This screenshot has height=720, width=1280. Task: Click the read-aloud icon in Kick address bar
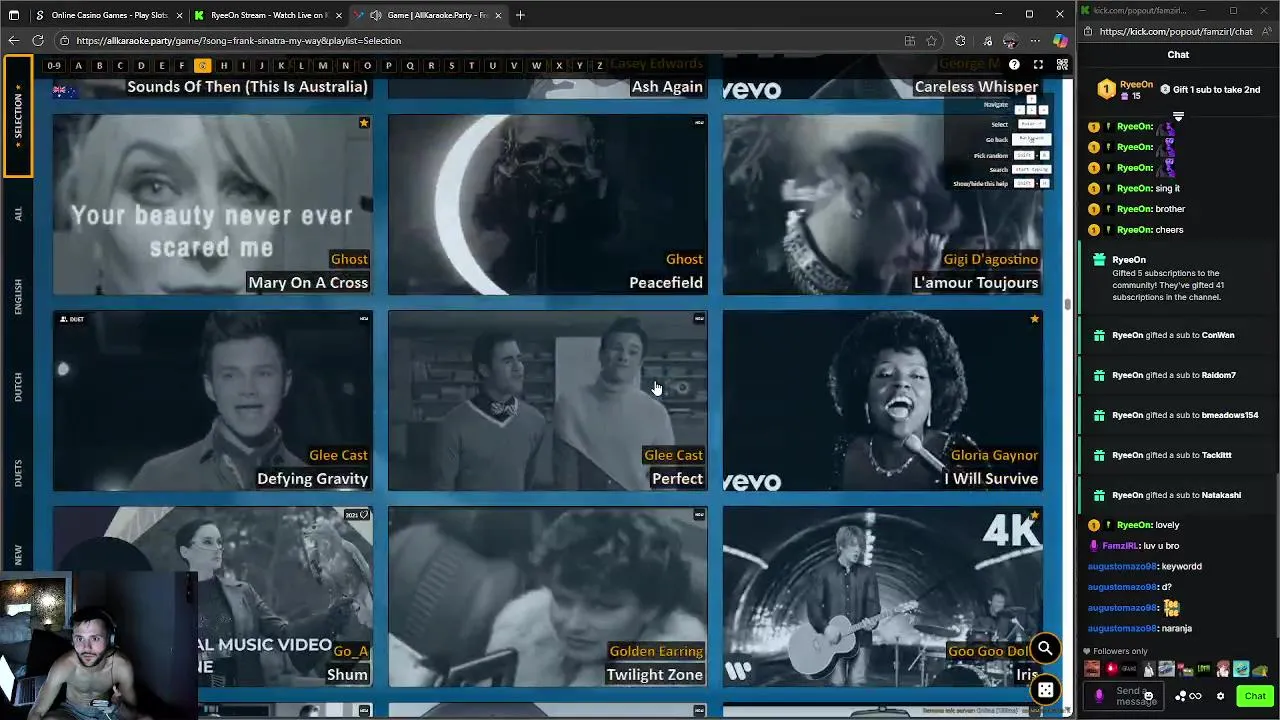1266,31
